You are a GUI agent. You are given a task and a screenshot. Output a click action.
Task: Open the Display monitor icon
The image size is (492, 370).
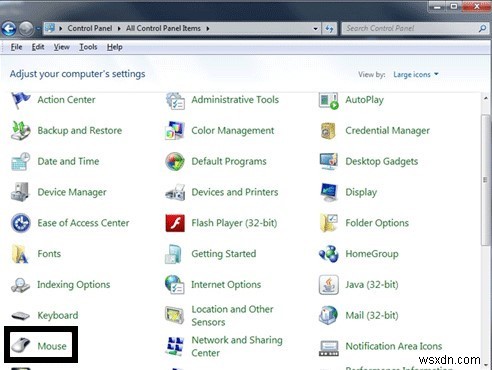point(329,192)
